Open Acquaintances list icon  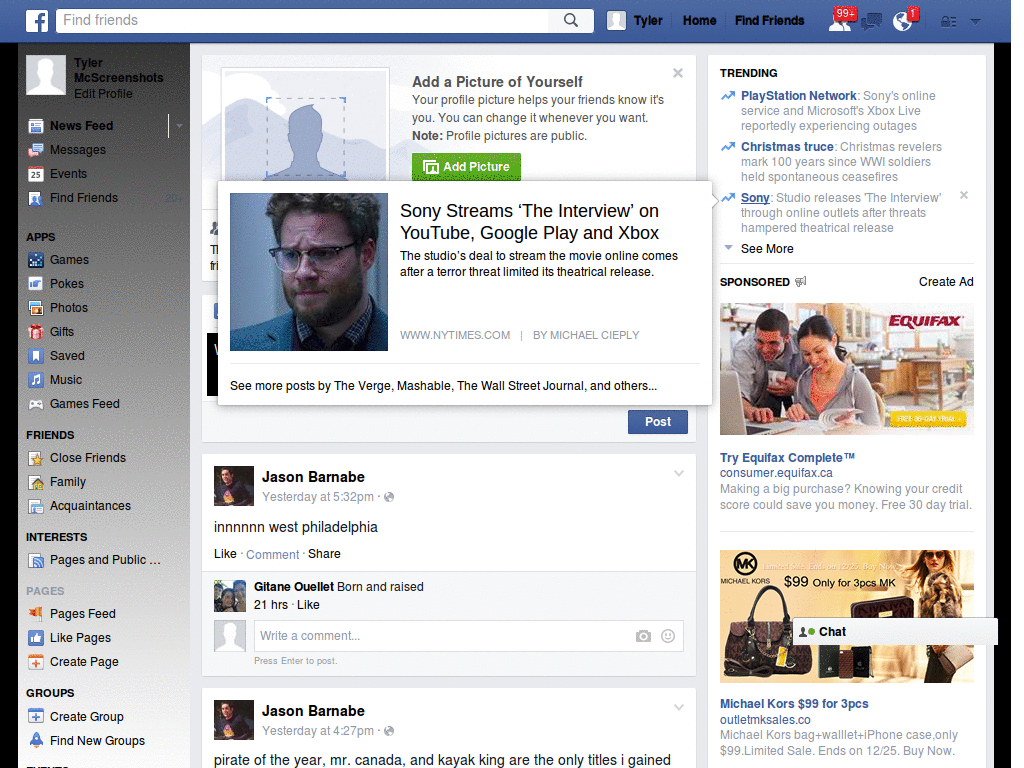coord(36,506)
